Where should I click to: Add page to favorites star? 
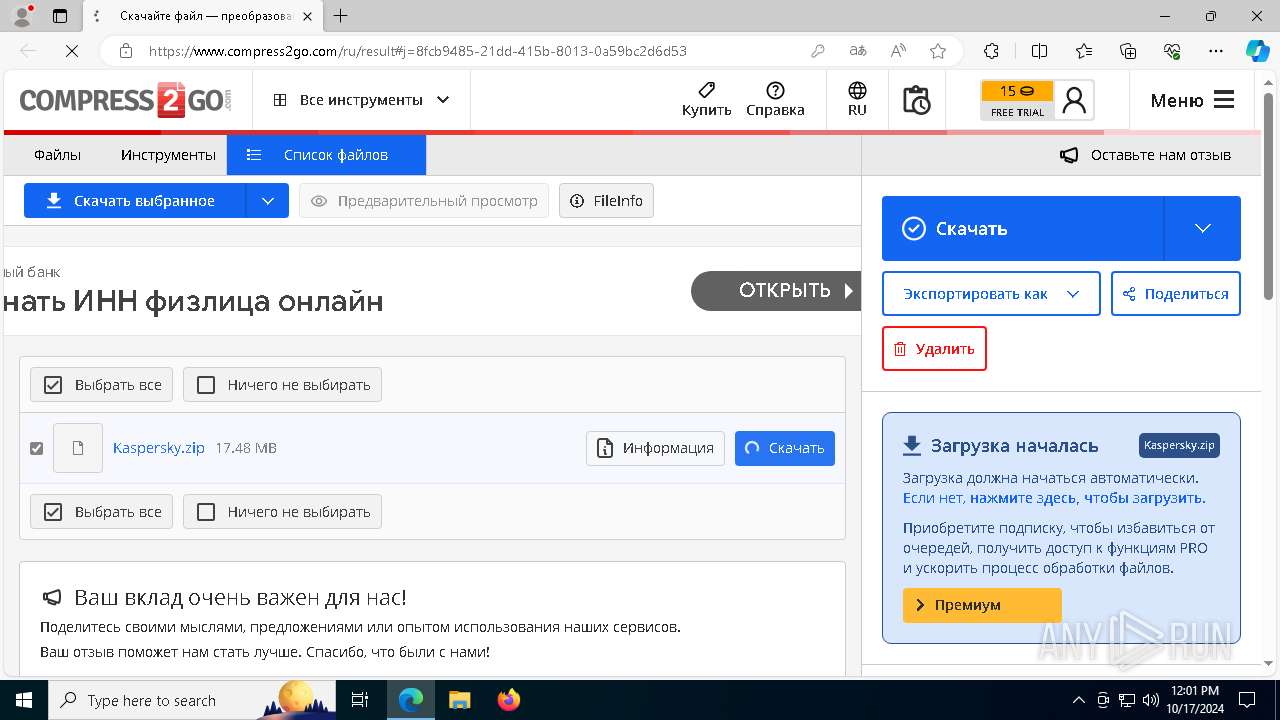[x=938, y=51]
